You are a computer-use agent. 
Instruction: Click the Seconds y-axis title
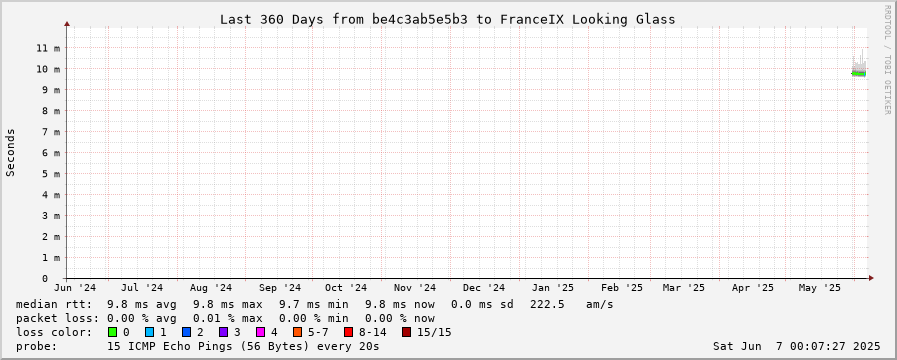pos(10,152)
